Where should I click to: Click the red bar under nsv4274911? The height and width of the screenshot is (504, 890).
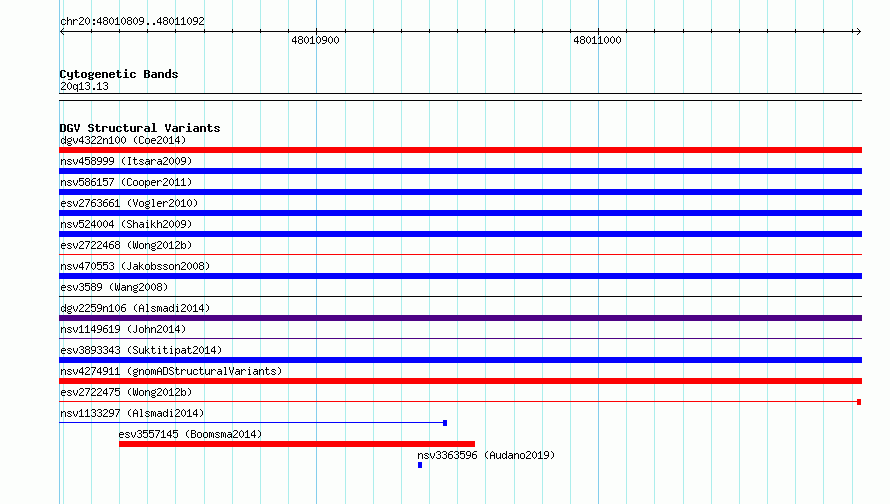pos(460,381)
